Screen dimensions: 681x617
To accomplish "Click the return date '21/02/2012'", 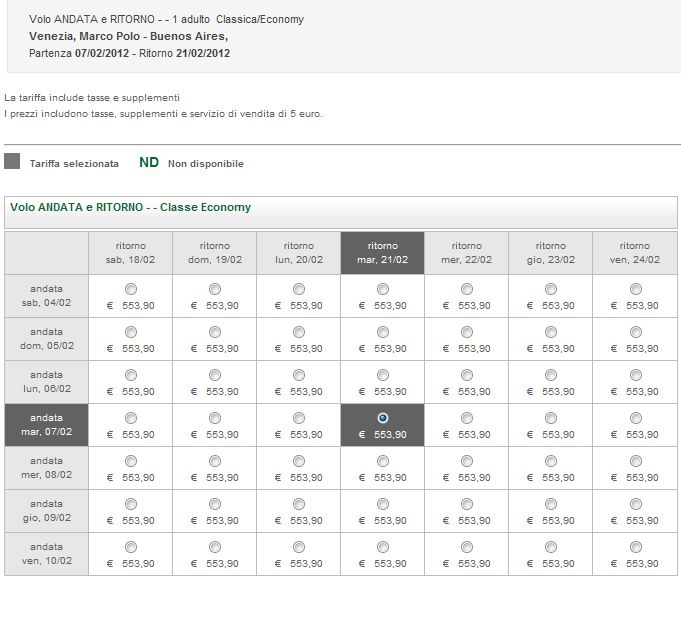I will tap(203, 53).
